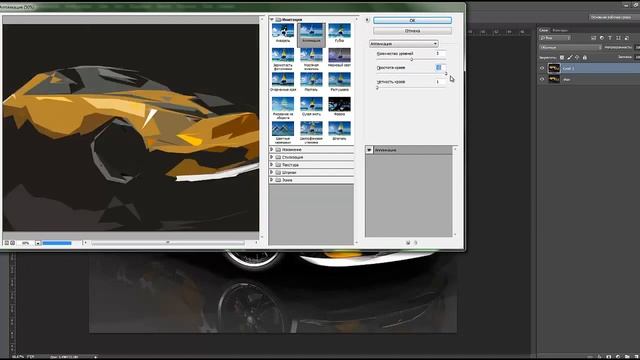Hide filter thumbnails with collapse arrow button
640x360 pixels.
coord(367,20)
